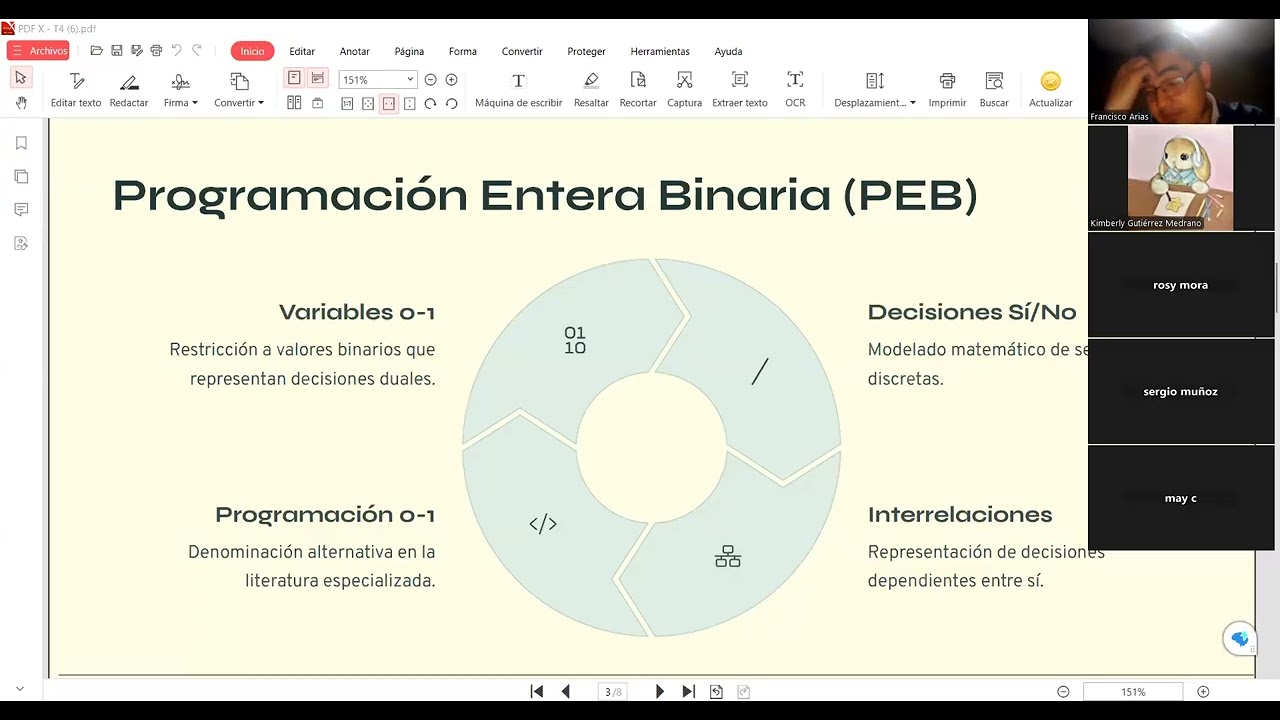Click the status bar 151% zoom field
The height and width of the screenshot is (720, 1280).
1133,691
